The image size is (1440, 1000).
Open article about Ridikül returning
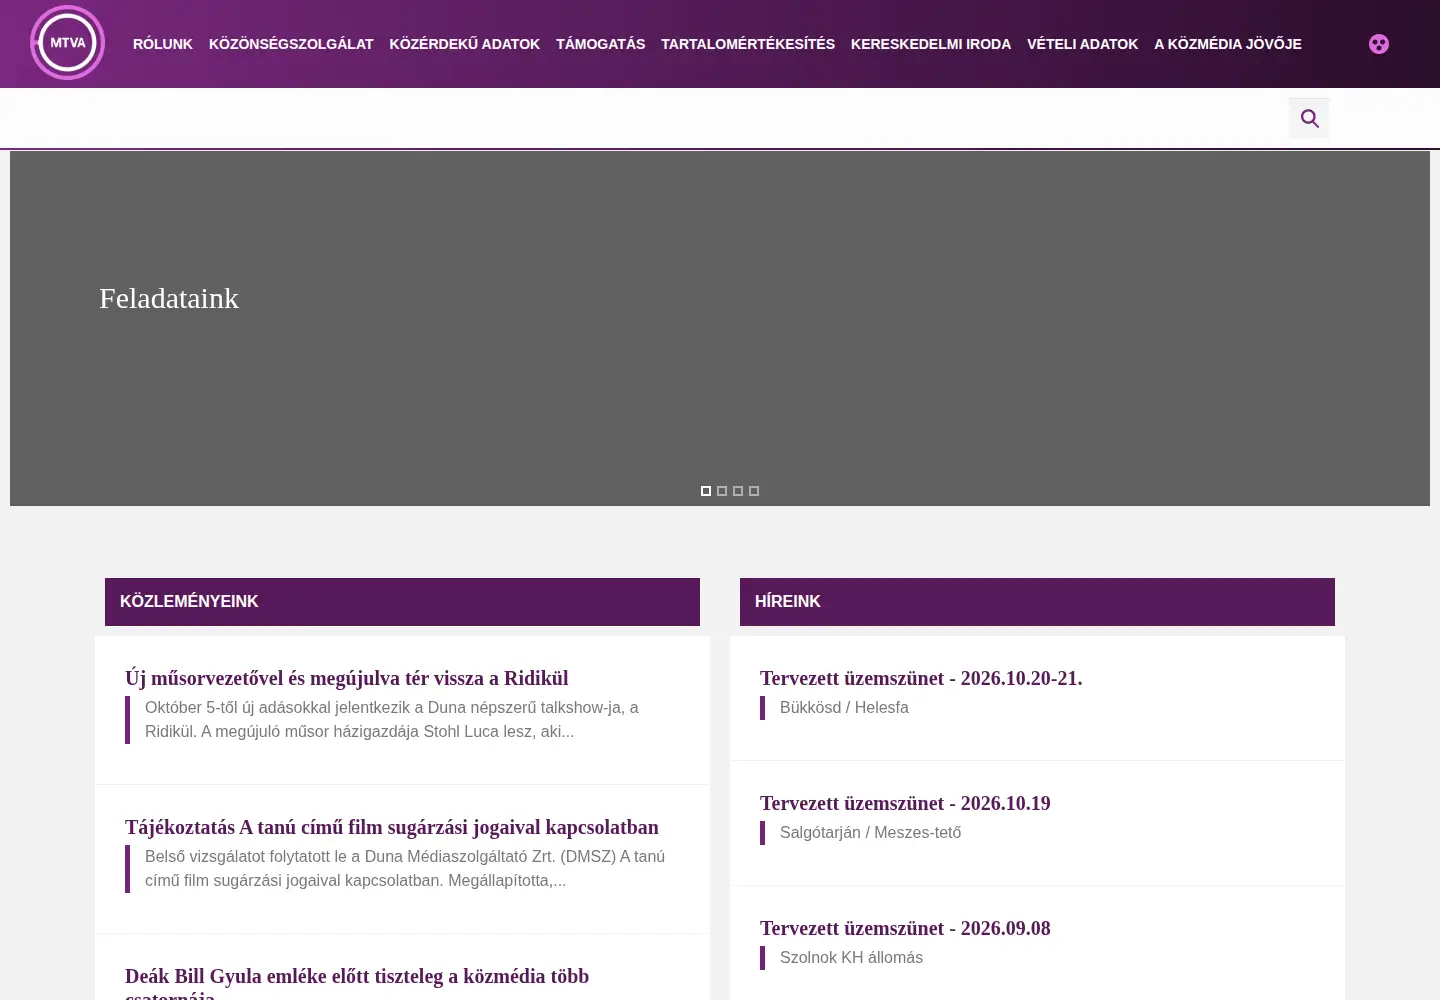[x=346, y=678]
